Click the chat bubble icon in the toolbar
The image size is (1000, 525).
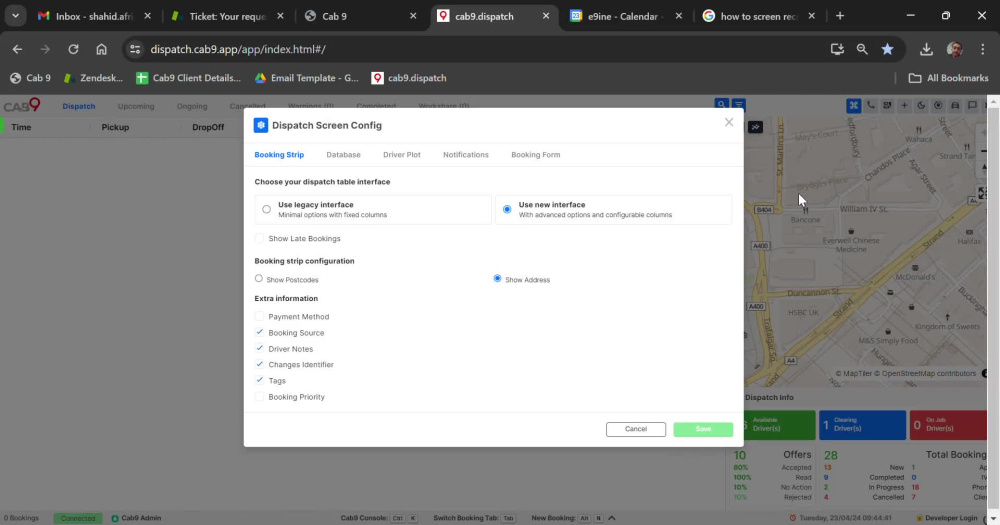click(972, 105)
